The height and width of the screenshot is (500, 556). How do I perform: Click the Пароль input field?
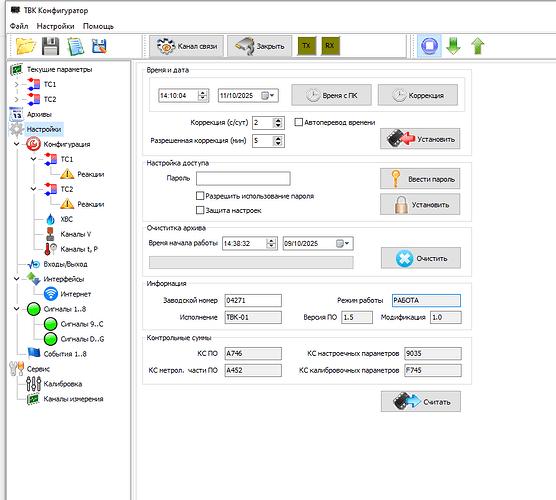(243, 178)
